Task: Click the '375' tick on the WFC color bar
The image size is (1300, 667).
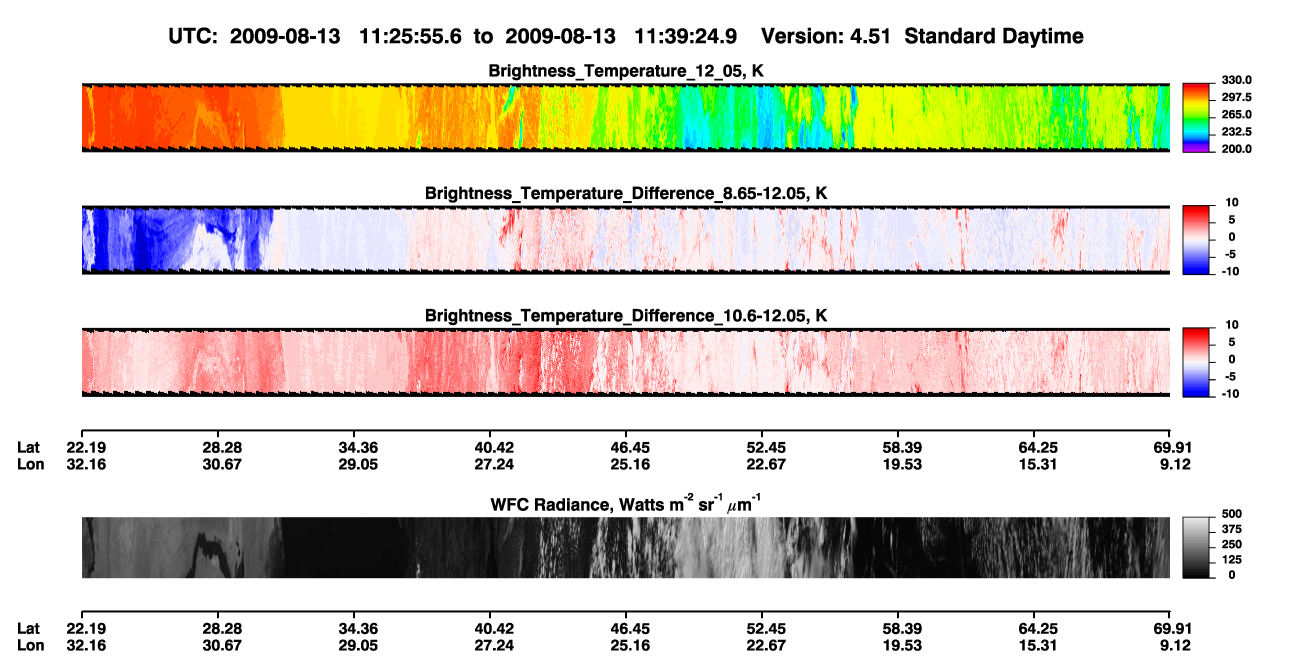Action: point(1231,529)
